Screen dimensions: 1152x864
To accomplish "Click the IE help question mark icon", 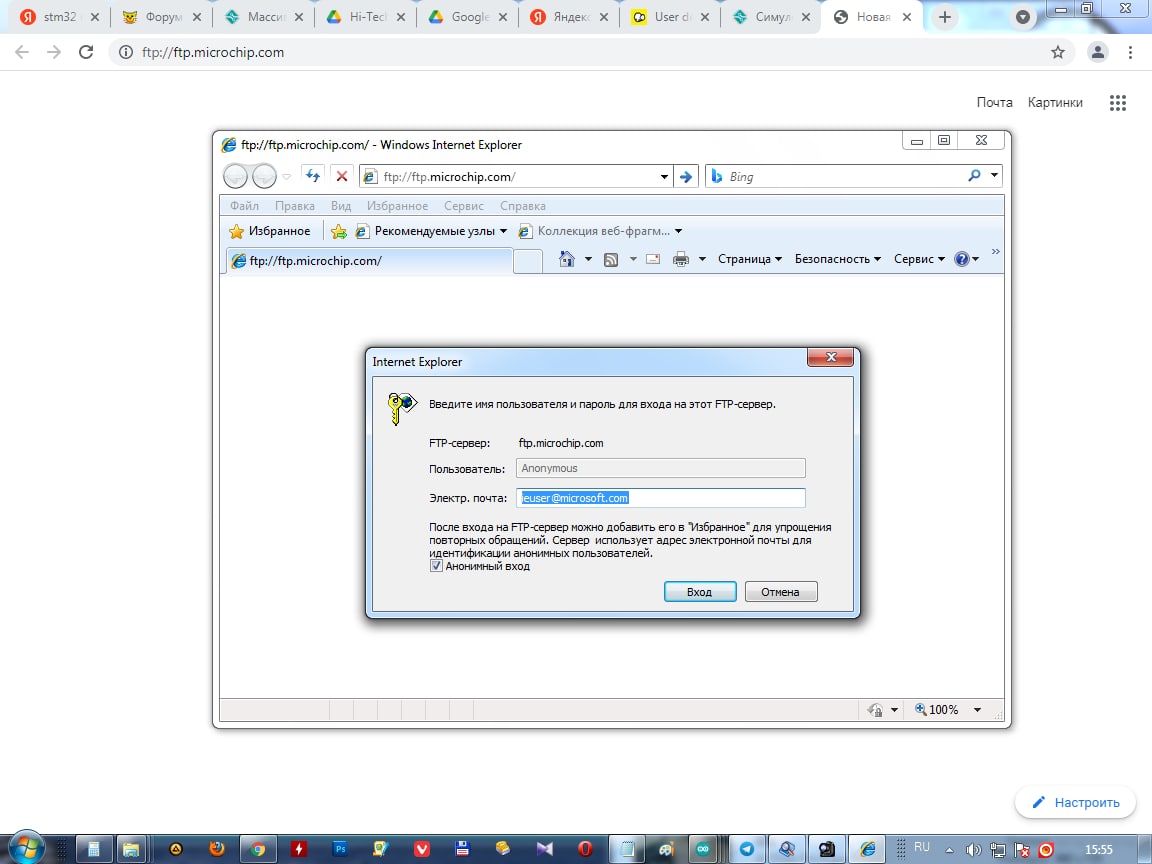I will (x=962, y=259).
